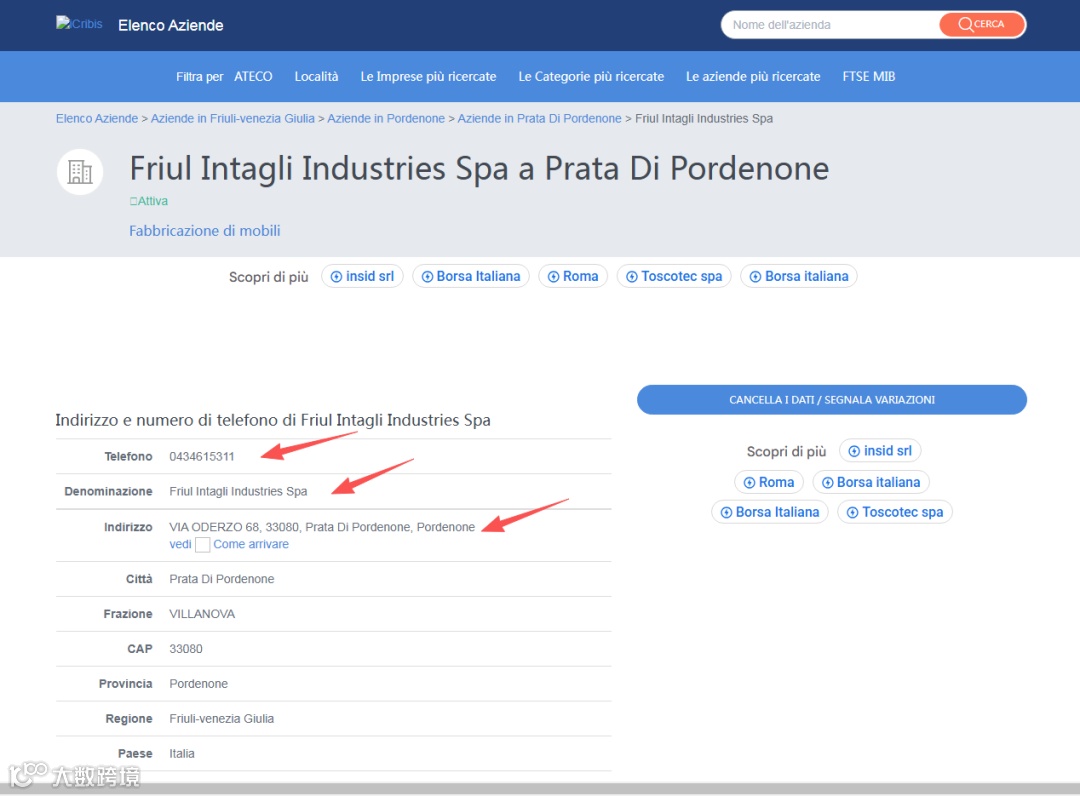Select Le aziende più ricercate menu
The width and height of the screenshot is (1080, 796).
pyautogui.click(x=753, y=76)
